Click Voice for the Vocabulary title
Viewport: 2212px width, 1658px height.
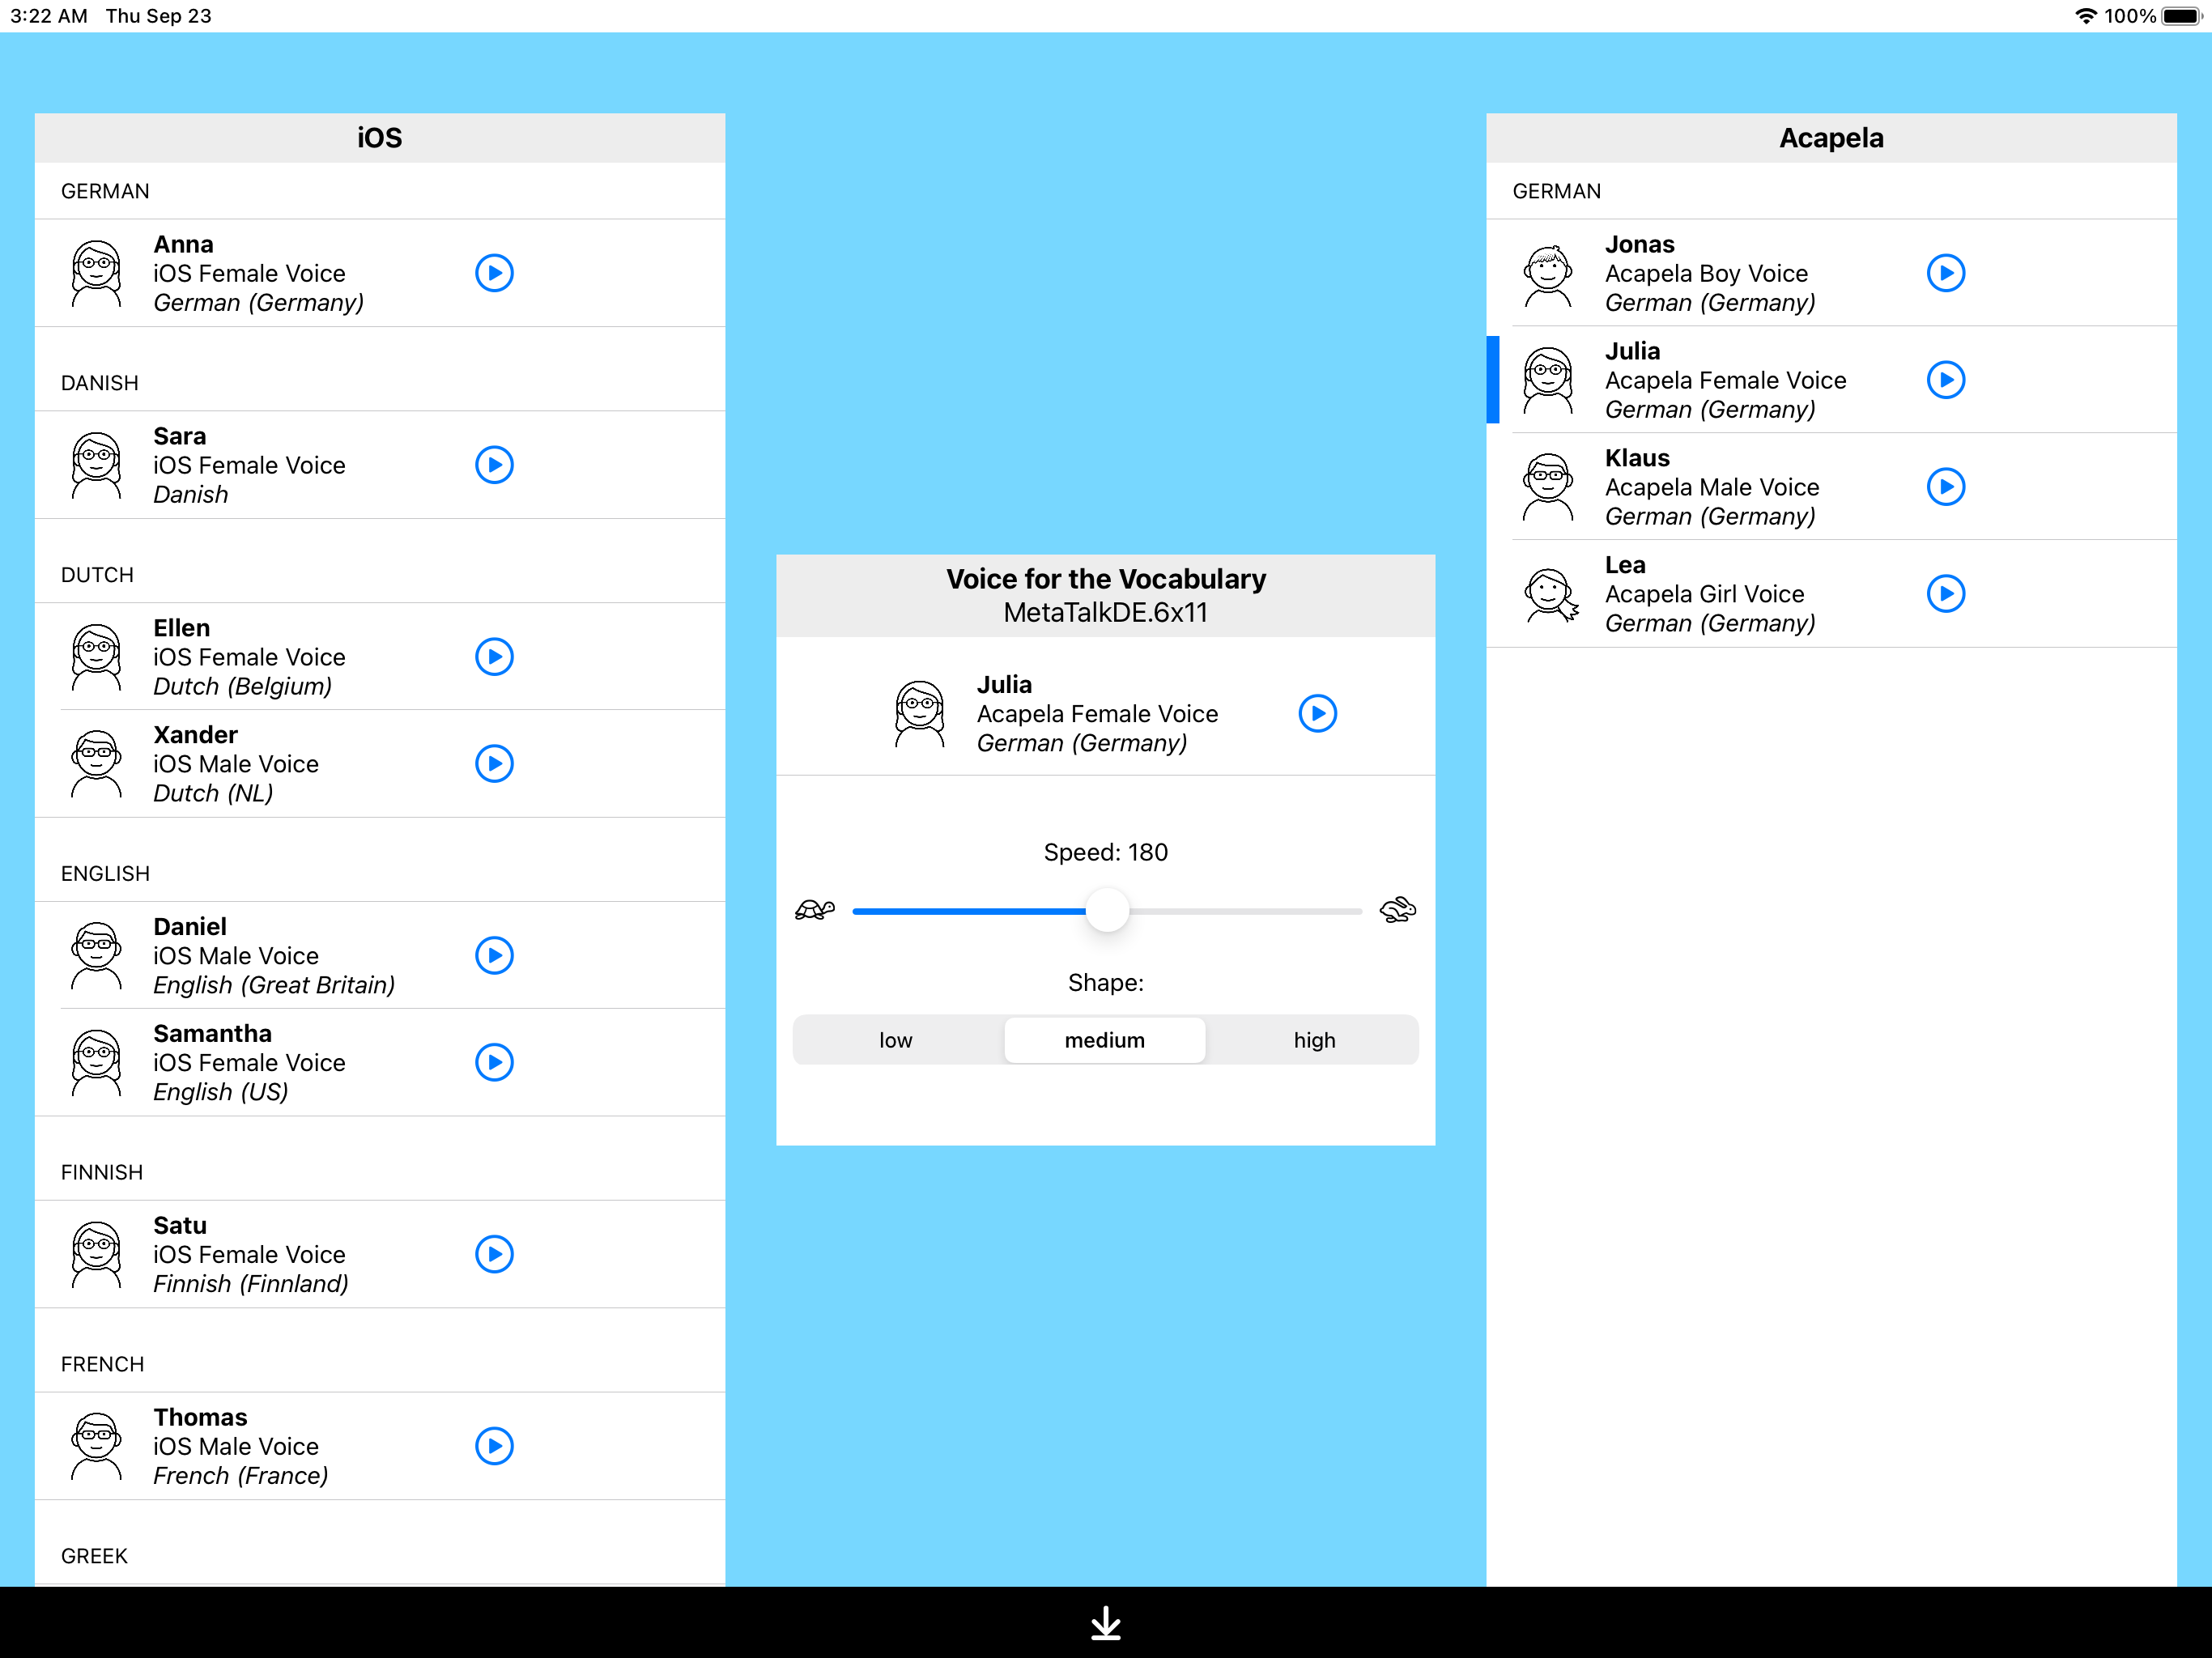[1106, 579]
